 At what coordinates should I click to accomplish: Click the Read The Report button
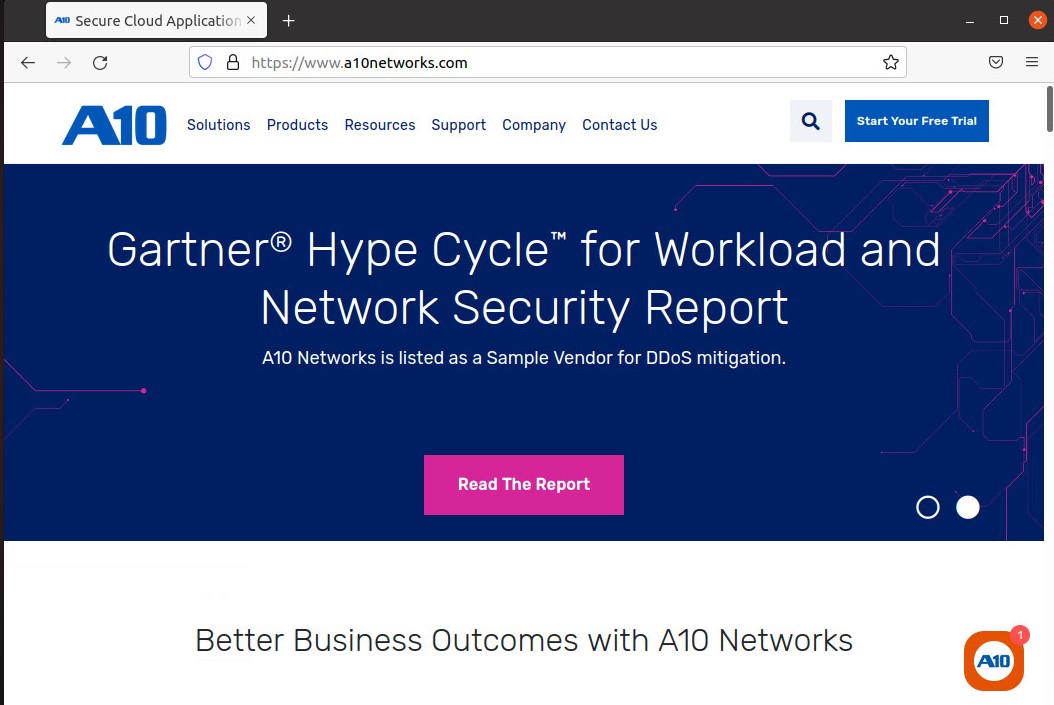click(524, 485)
